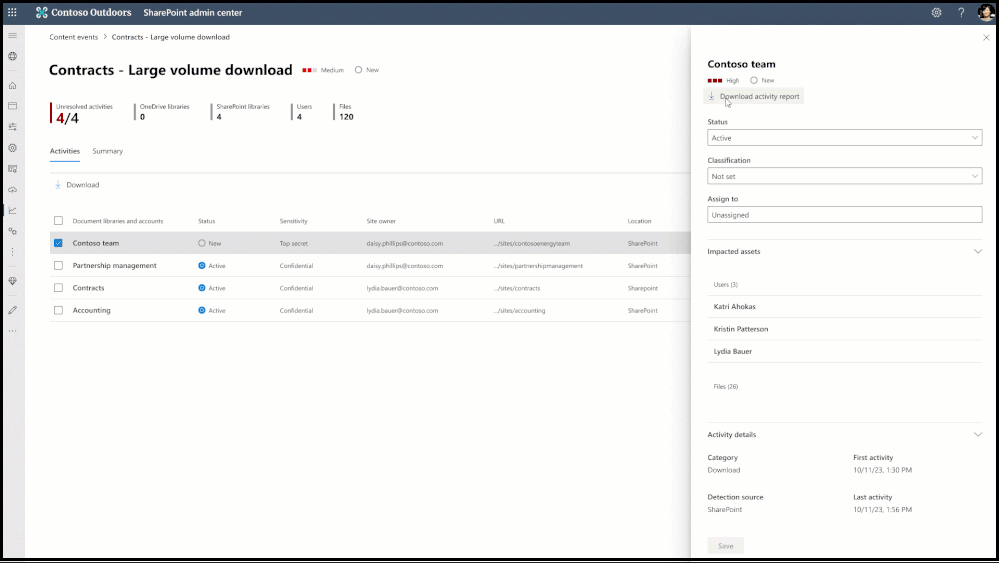Open settings gear in top header
This screenshot has height=563, width=999.
936,13
